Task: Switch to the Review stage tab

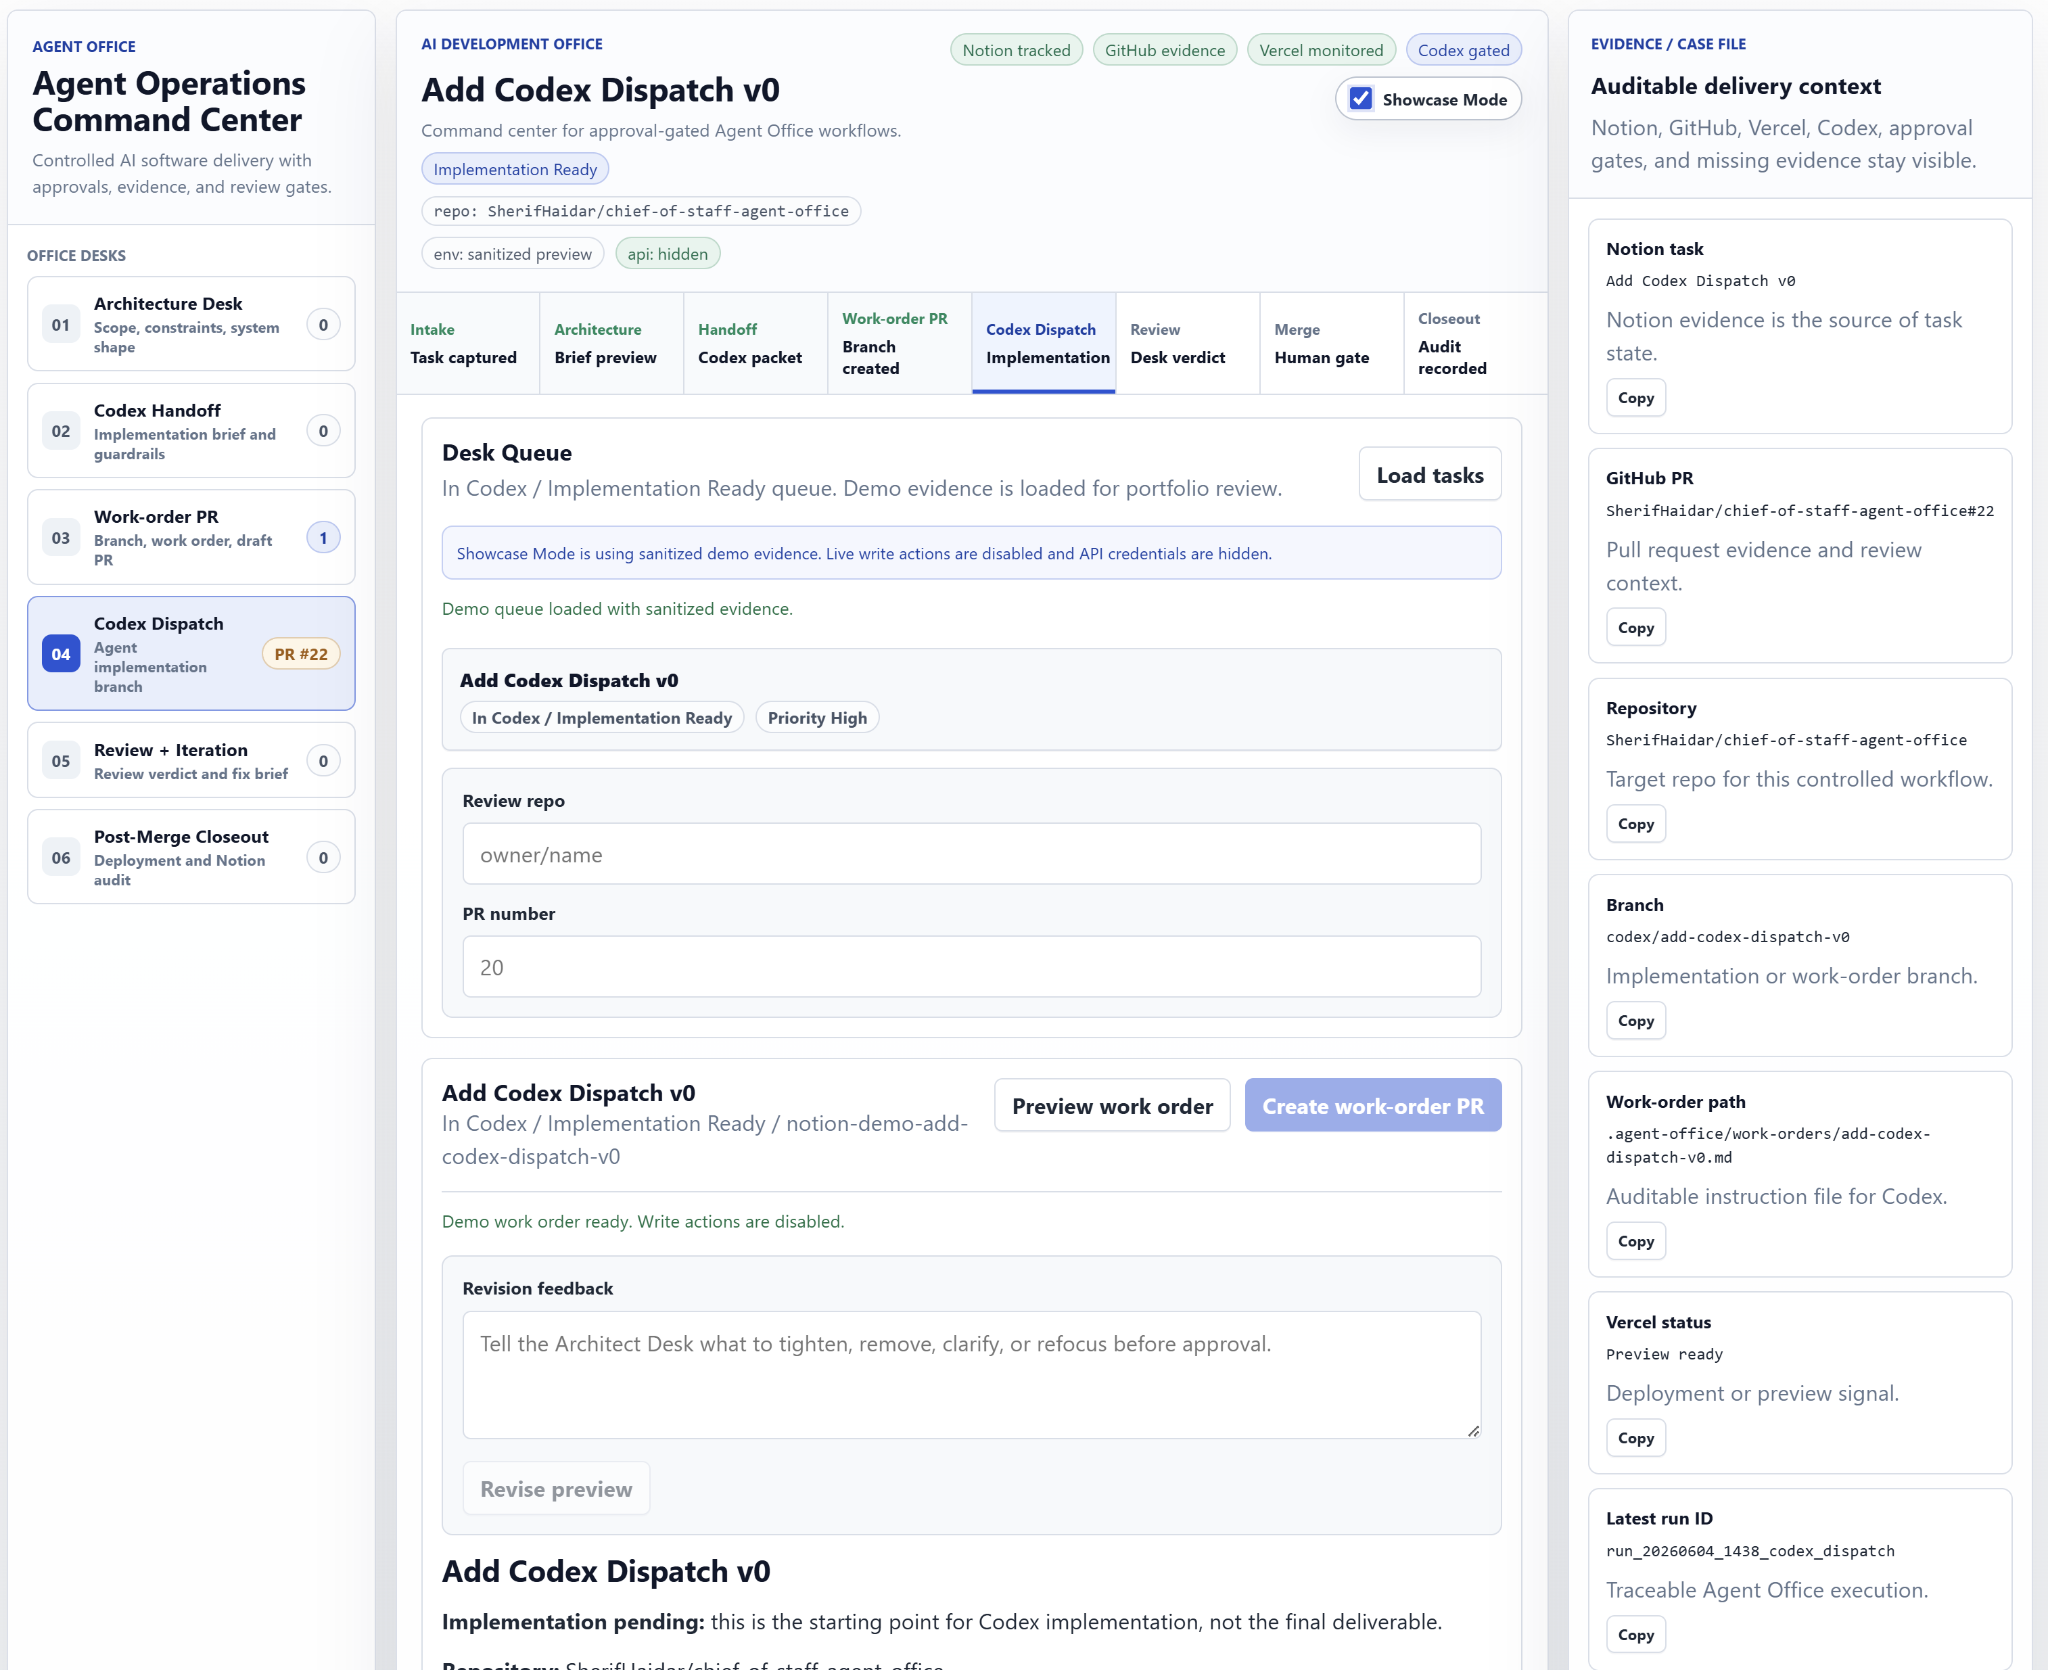Action: (x=1188, y=343)
